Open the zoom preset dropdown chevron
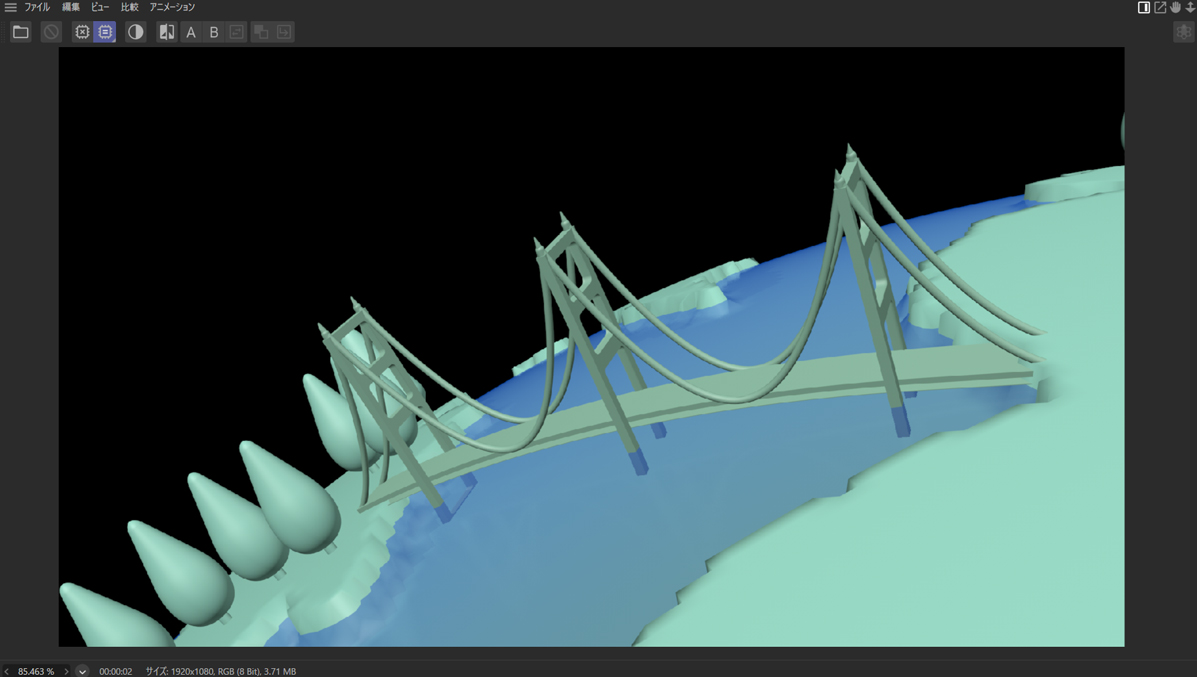1197x677 pixels. click(x=83, y=671)
